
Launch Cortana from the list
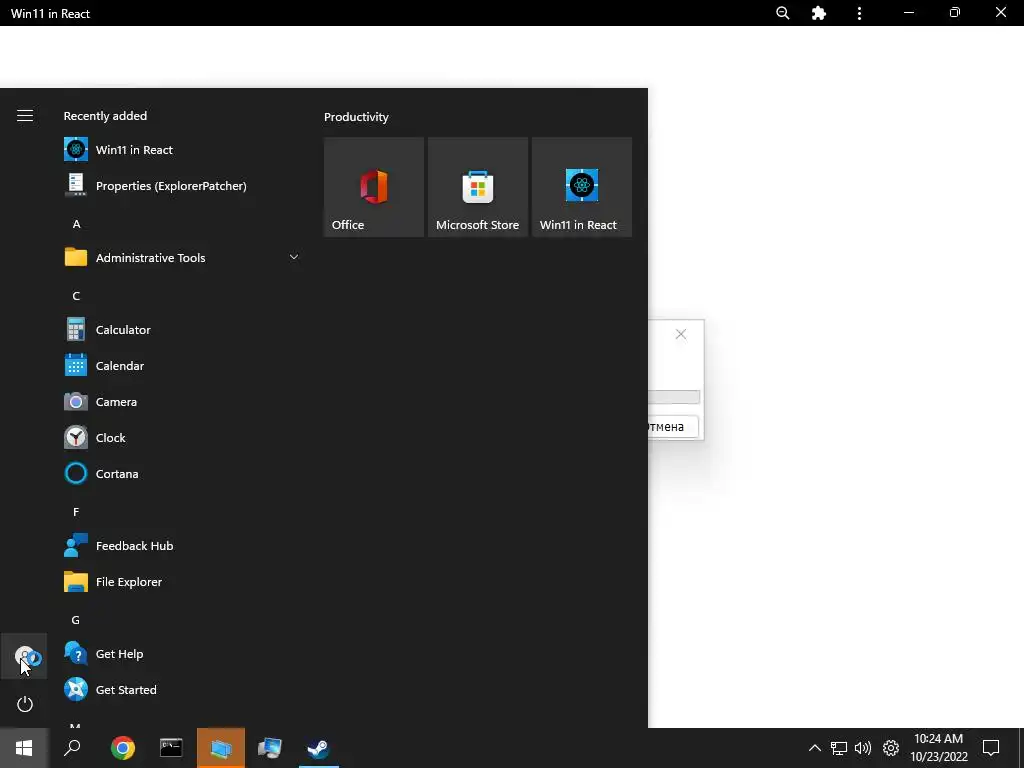tap(182, 473)
